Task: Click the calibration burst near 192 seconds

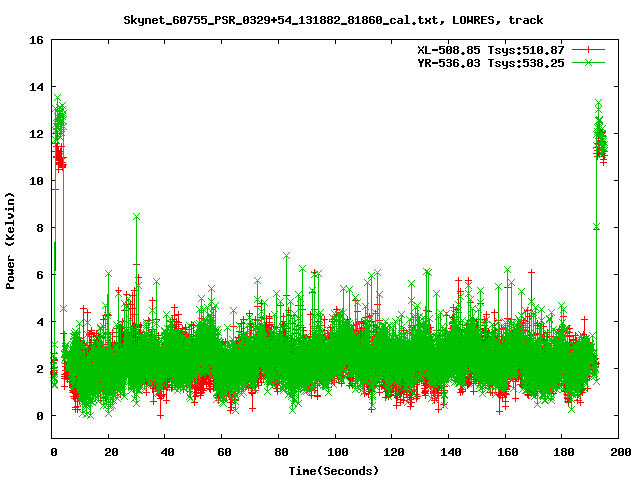Action: click(600, 131)
